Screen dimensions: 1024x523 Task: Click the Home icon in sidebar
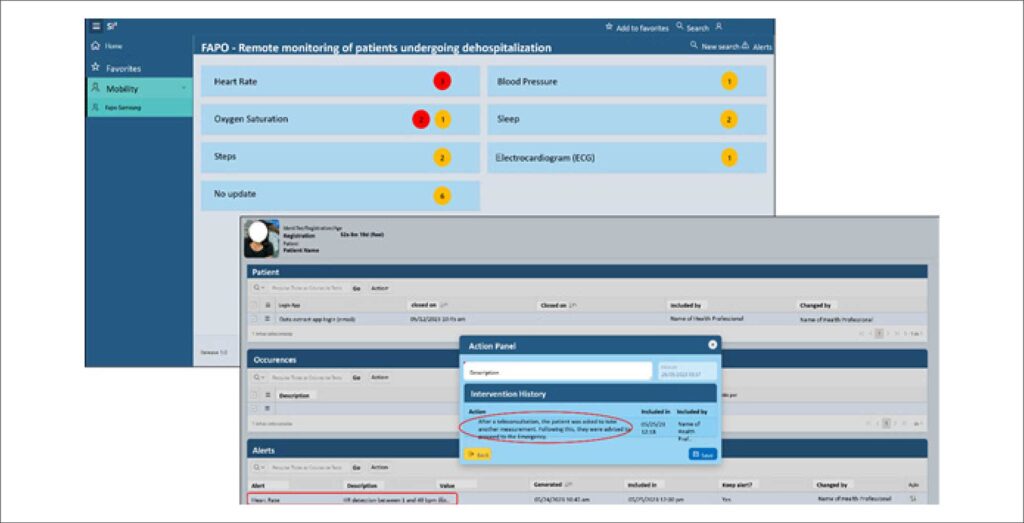95,46
